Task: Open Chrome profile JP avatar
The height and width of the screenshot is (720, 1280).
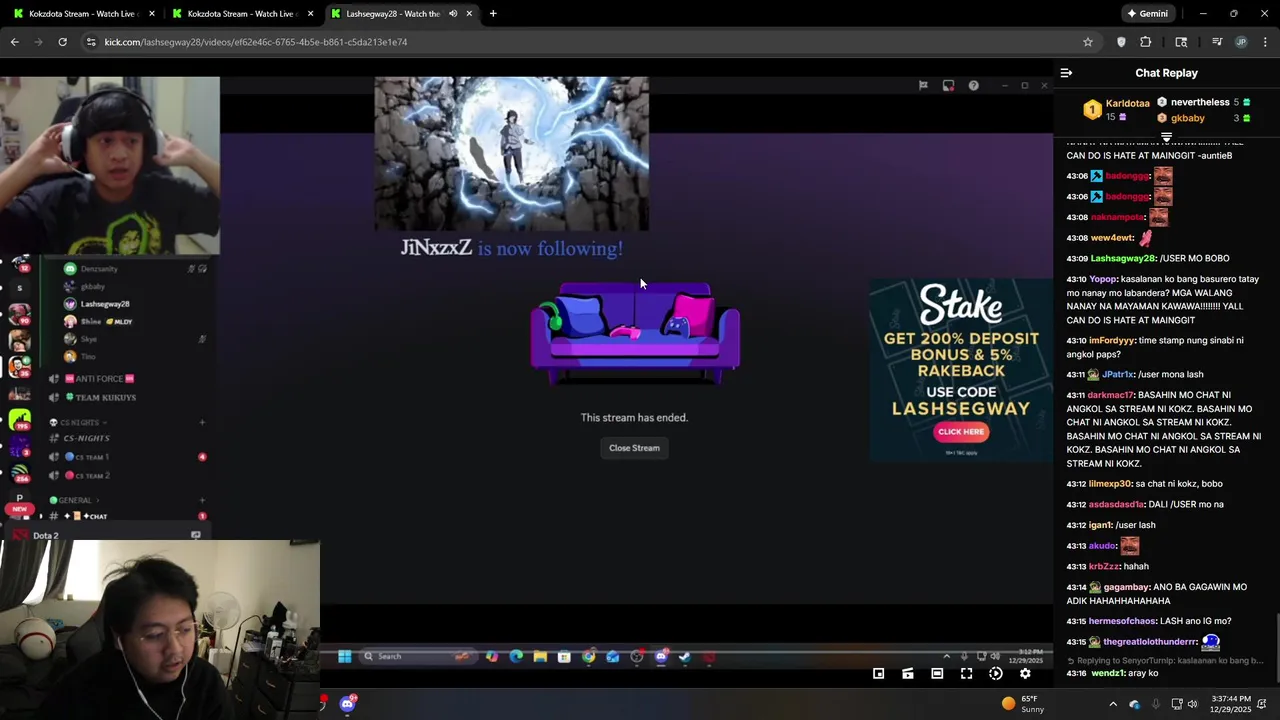Action: [1241, 42]
